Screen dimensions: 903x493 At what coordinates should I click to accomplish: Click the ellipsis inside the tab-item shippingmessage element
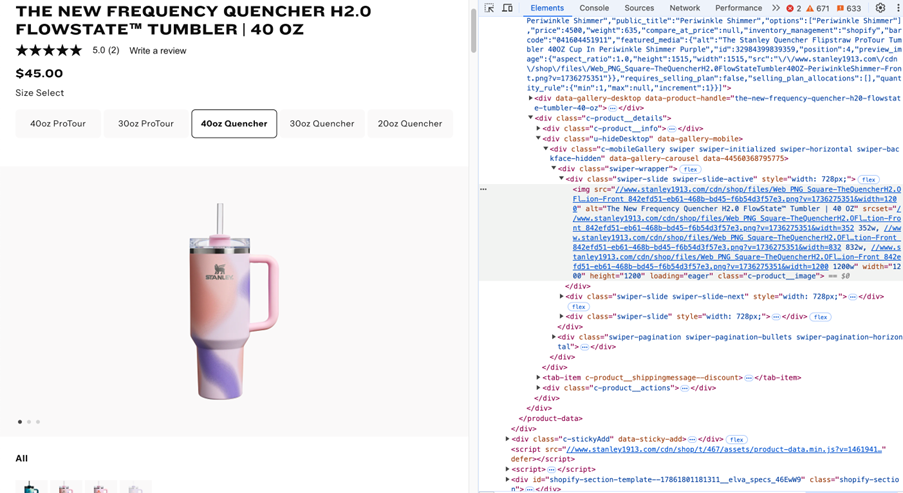[x=748, y=378]
